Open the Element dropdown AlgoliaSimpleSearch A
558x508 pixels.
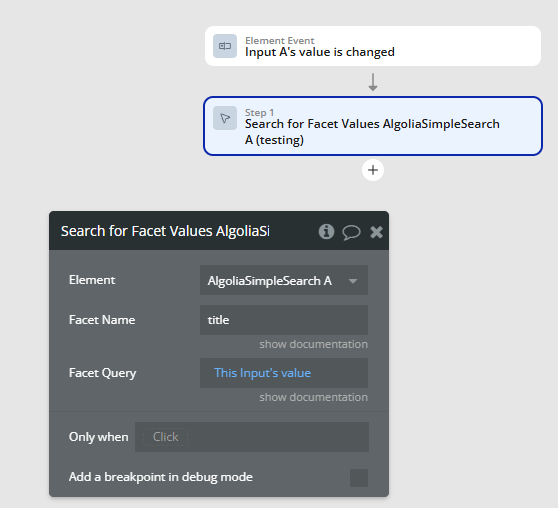click(284, 281)
